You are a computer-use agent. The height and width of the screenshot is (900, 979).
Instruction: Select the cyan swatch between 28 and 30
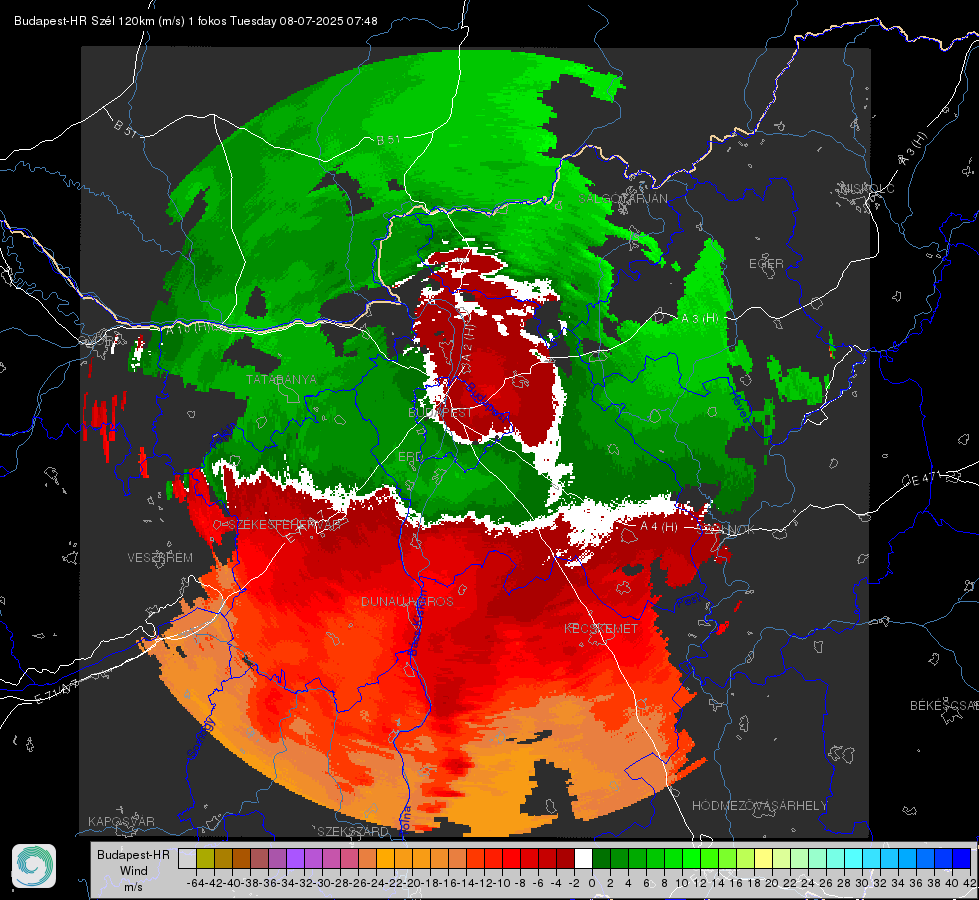pos(854,858)
